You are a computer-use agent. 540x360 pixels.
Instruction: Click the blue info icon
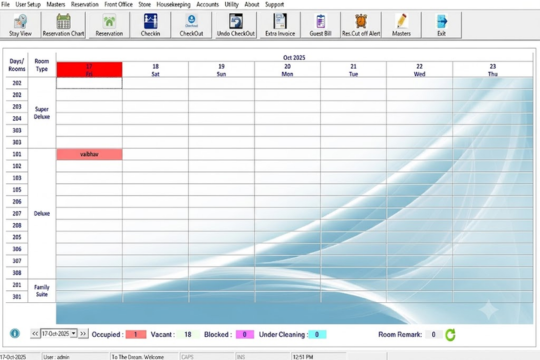click(x=15, y=333)
